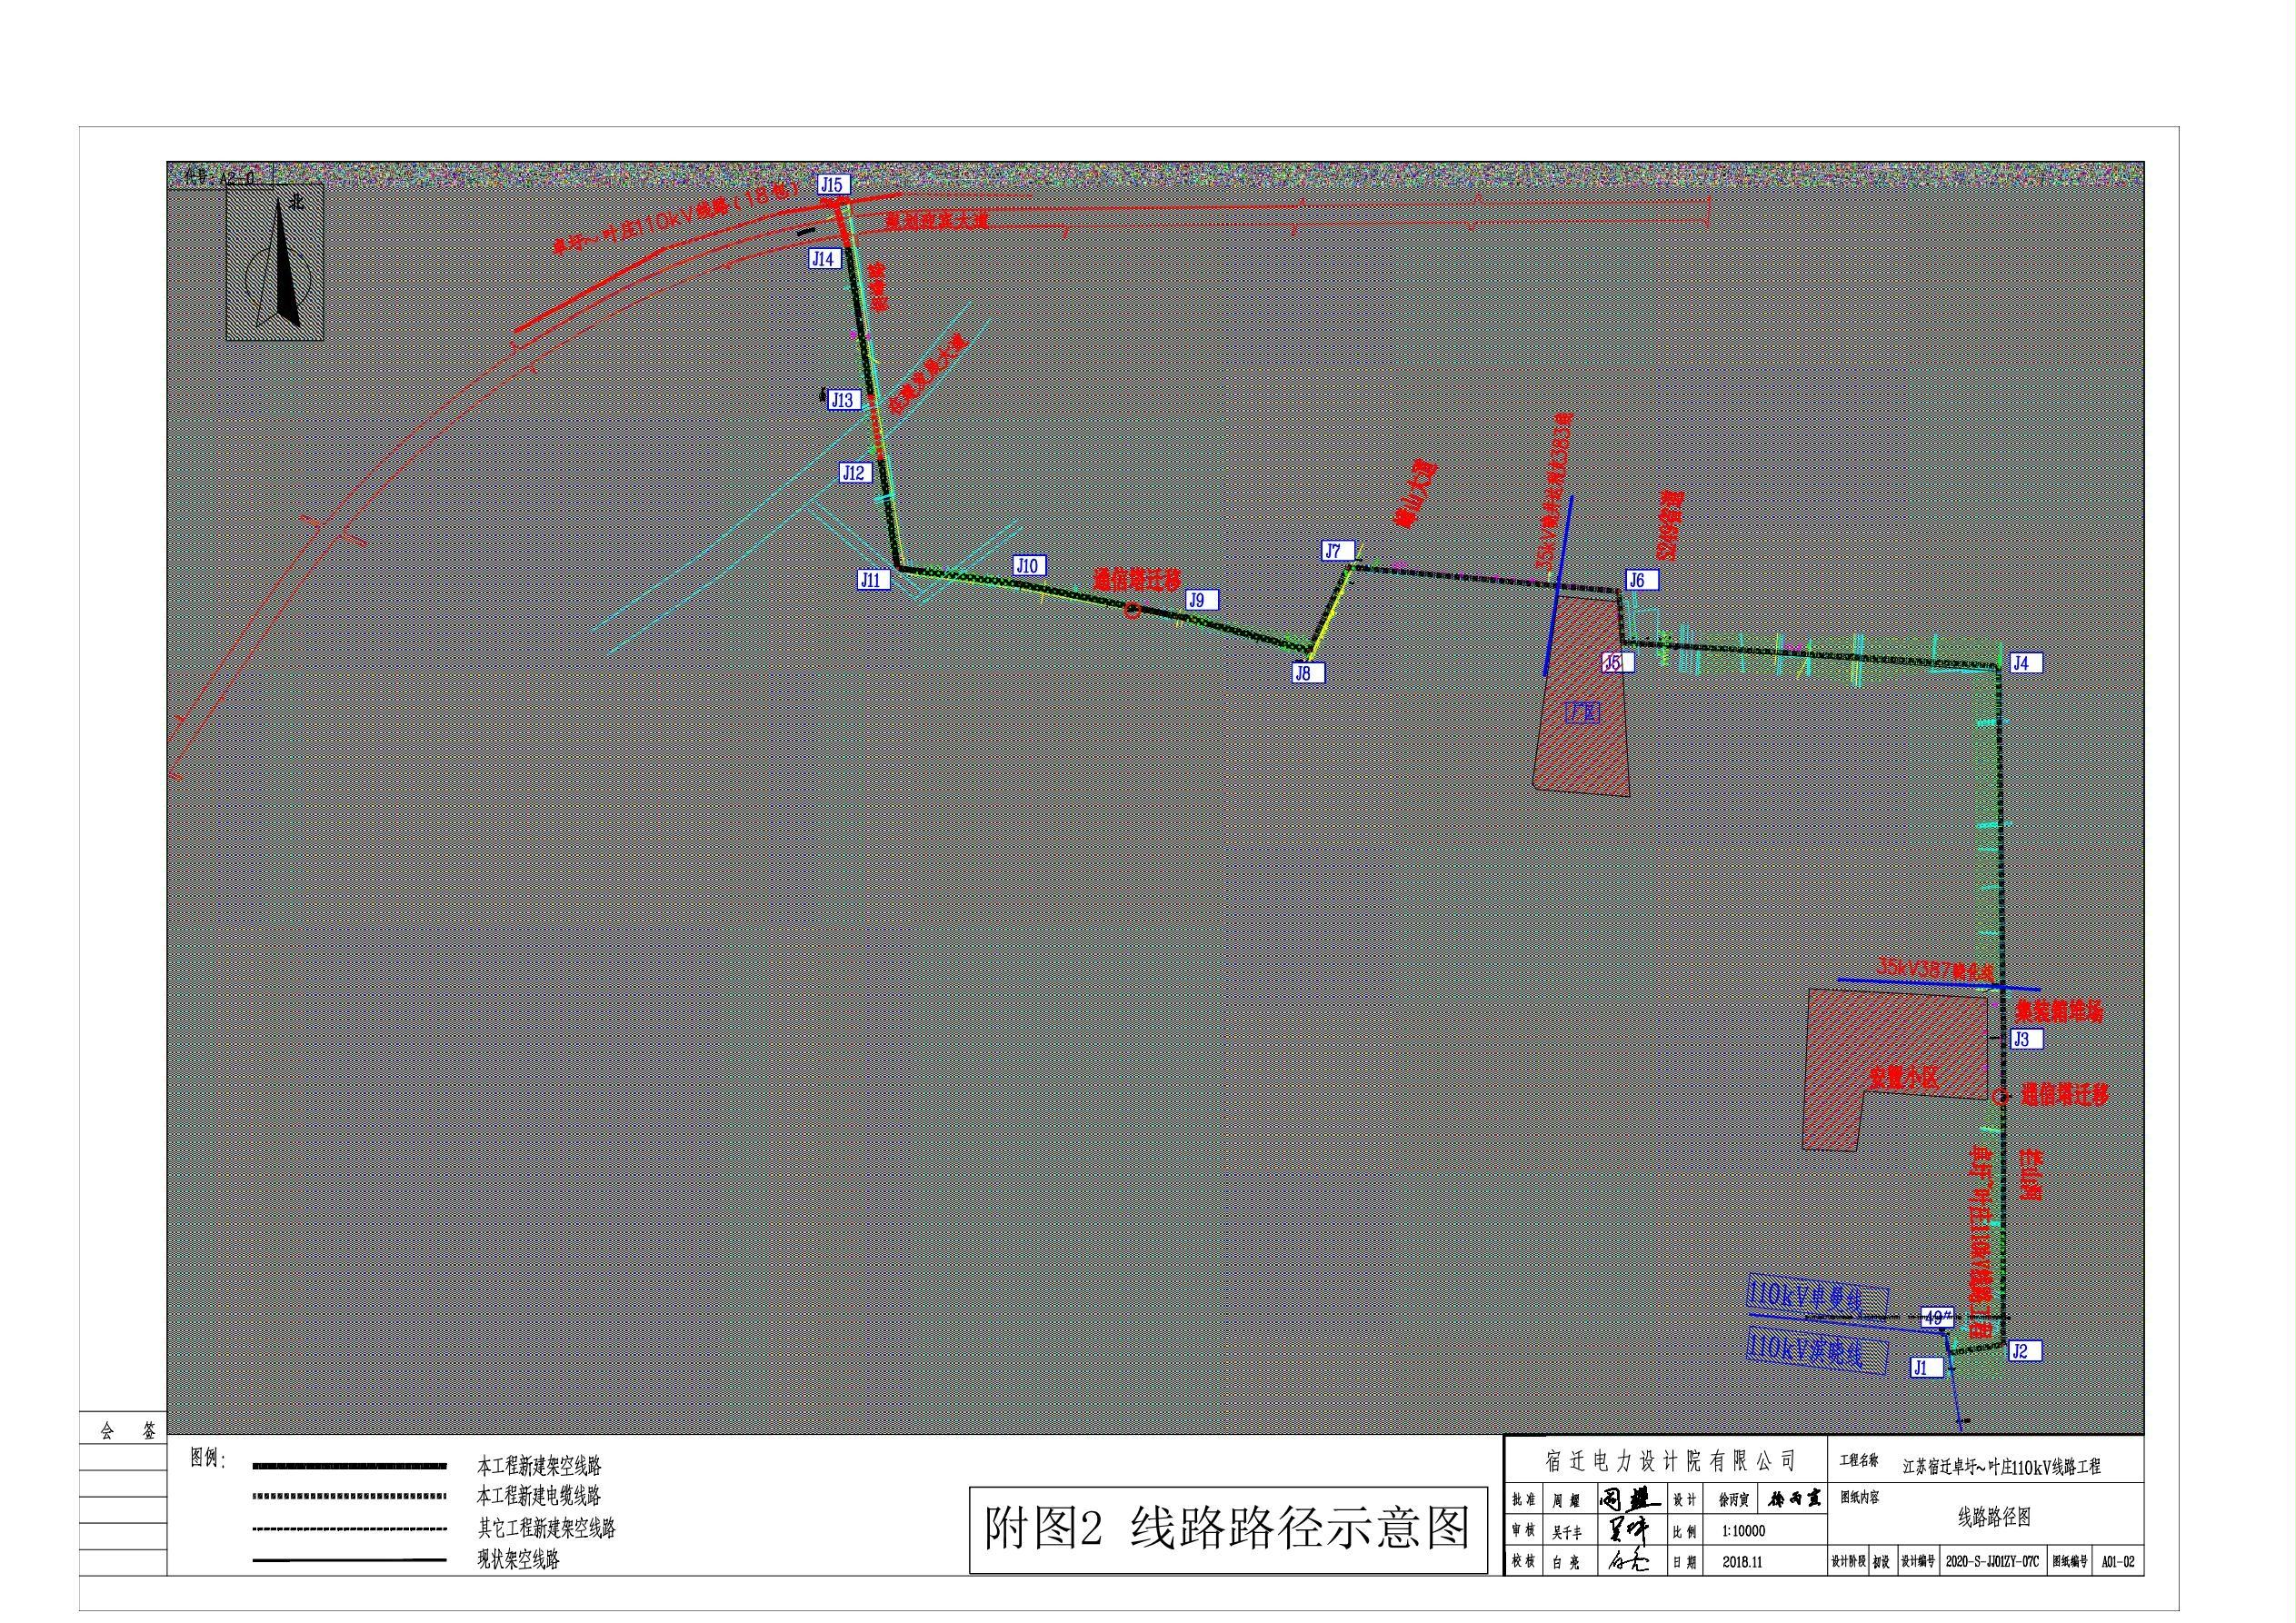Viewport: 2296px width, 1623px height.
Task: Click the solid thick legend line sample
Action: coord(349,1467)
